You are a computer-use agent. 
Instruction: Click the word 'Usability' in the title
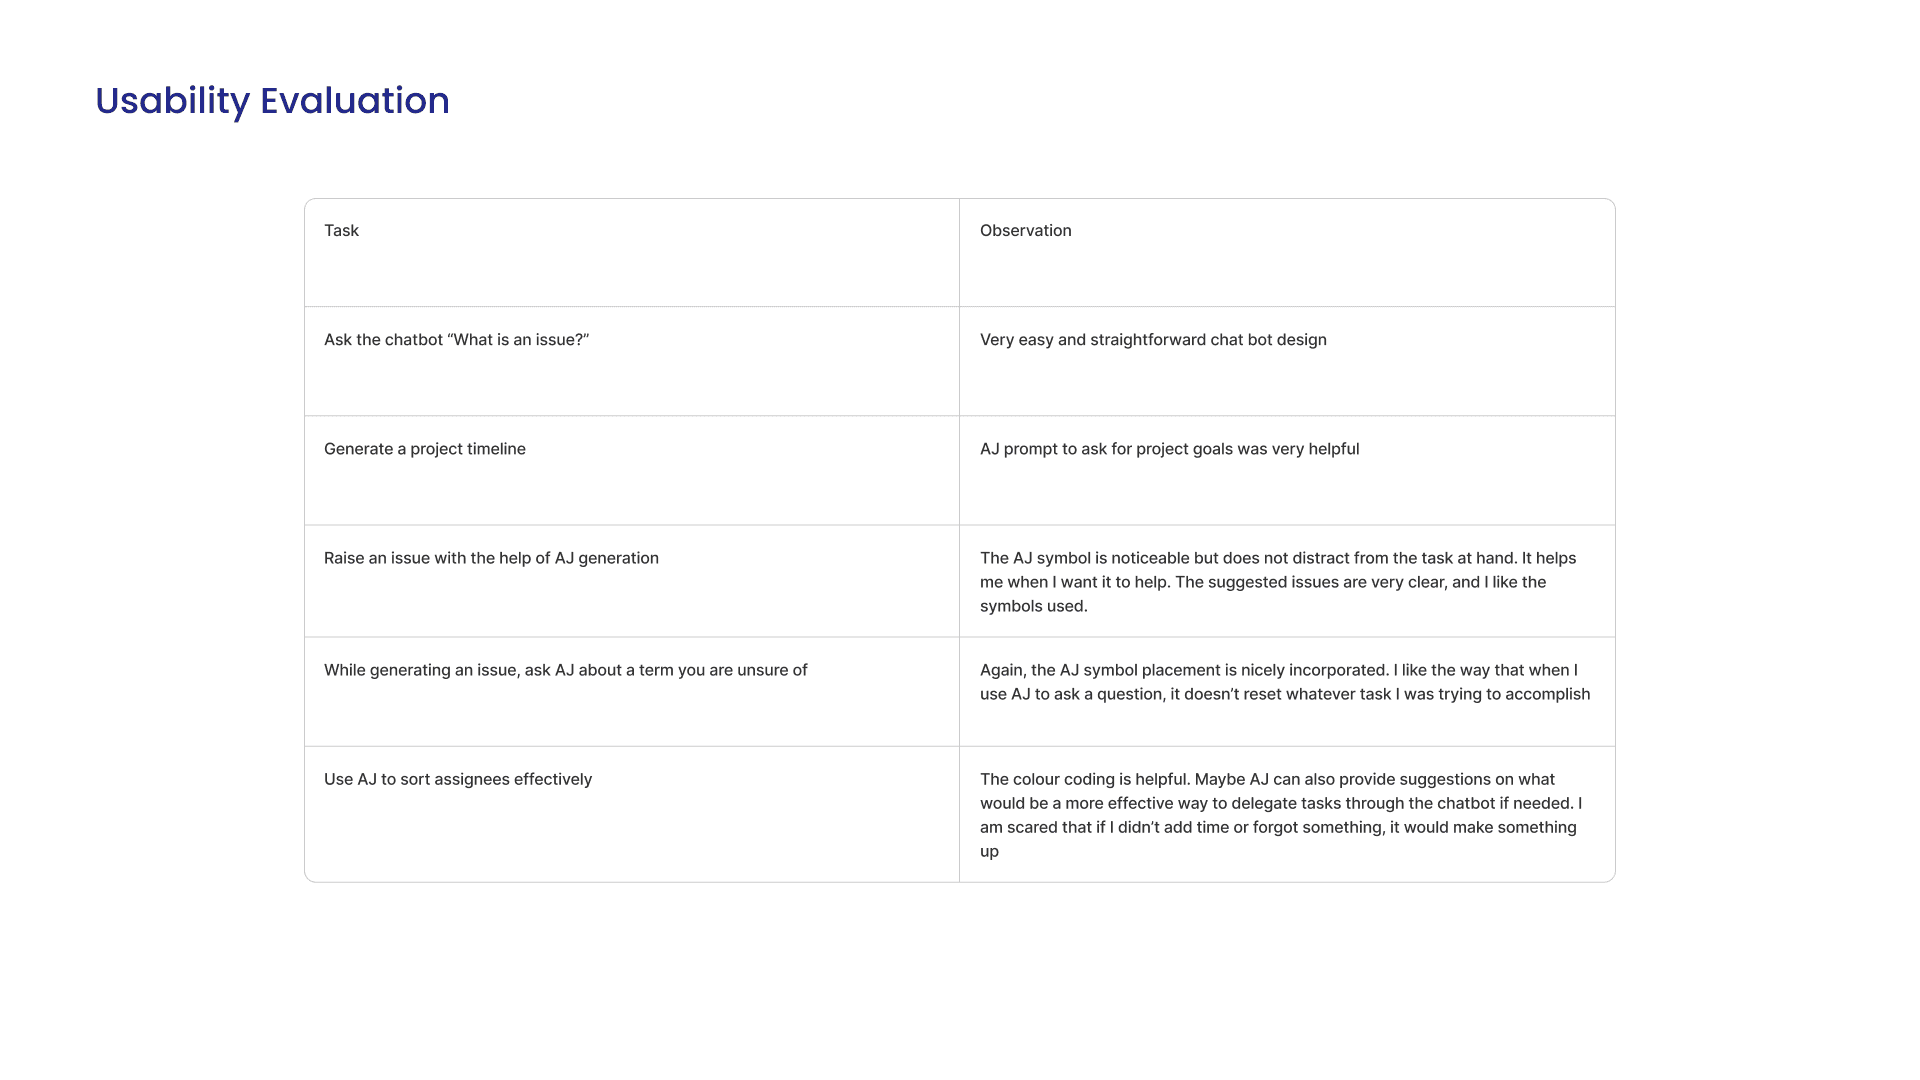[173, 101]
